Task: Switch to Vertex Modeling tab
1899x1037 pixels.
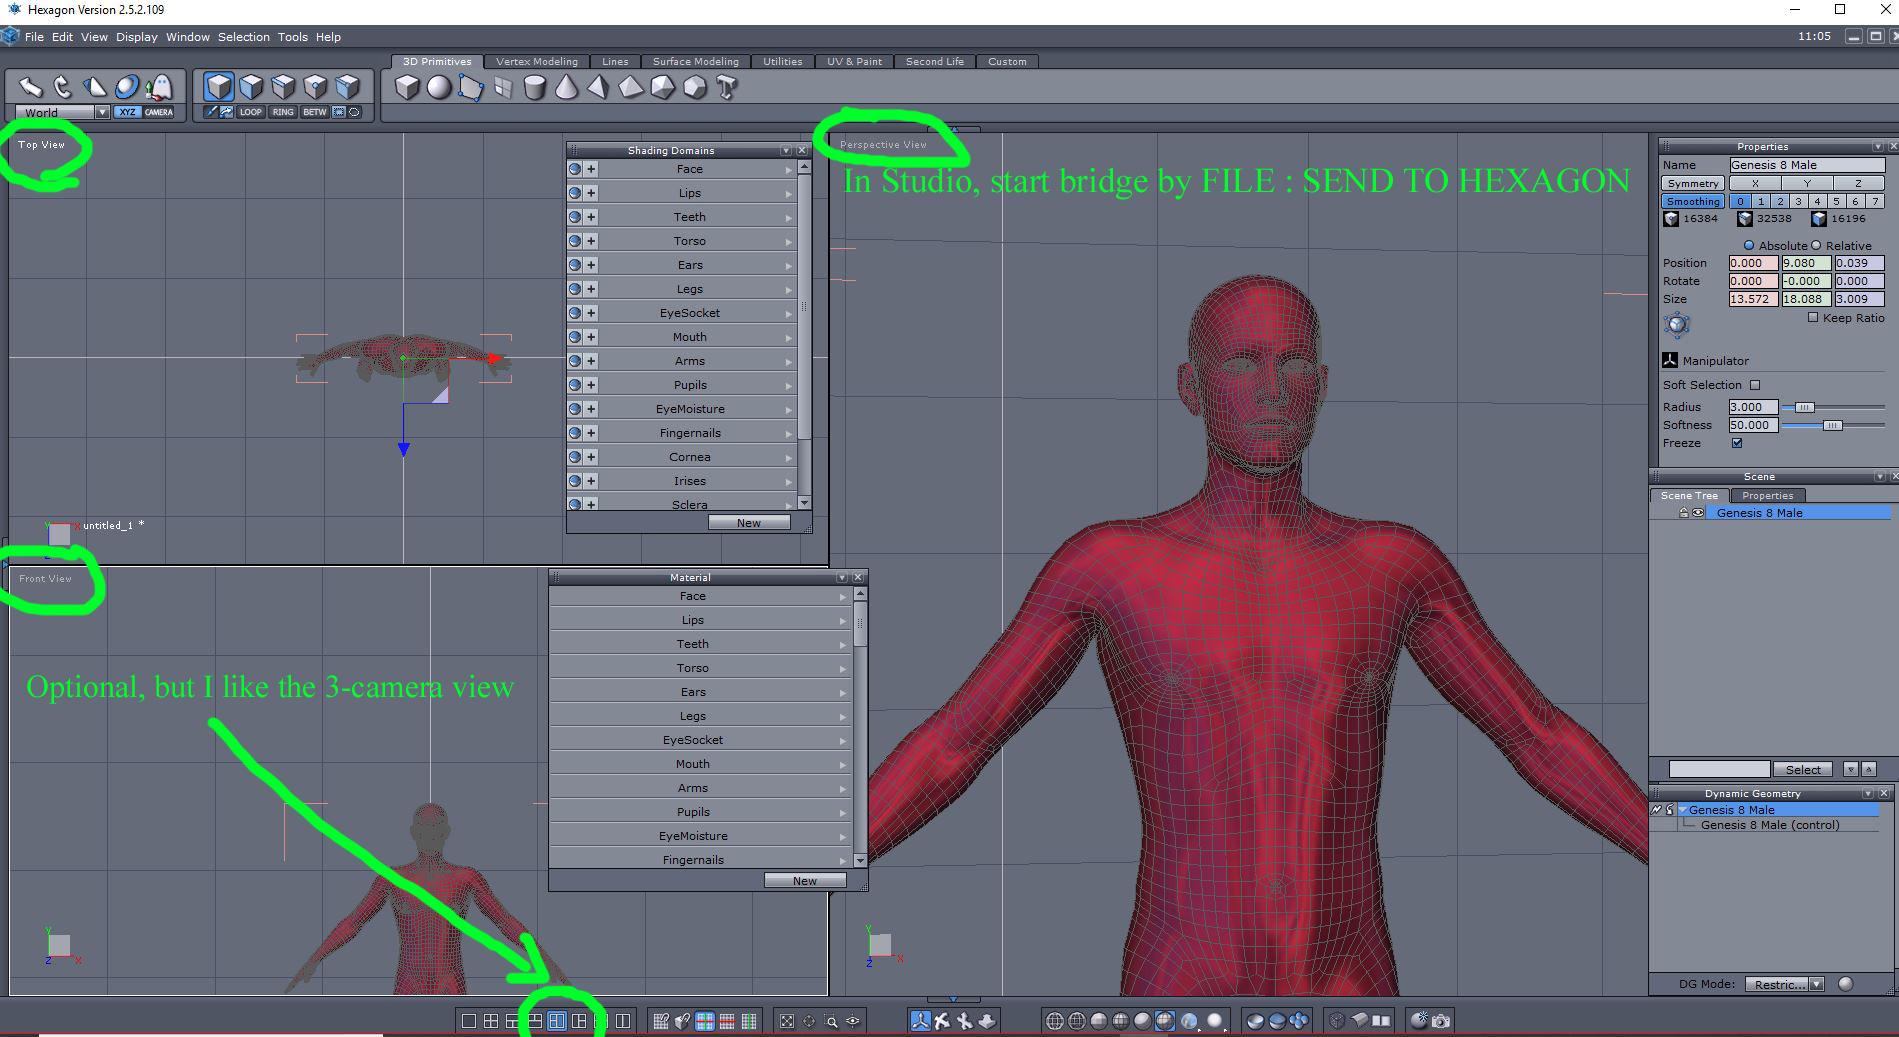Action: click(537, 61)
